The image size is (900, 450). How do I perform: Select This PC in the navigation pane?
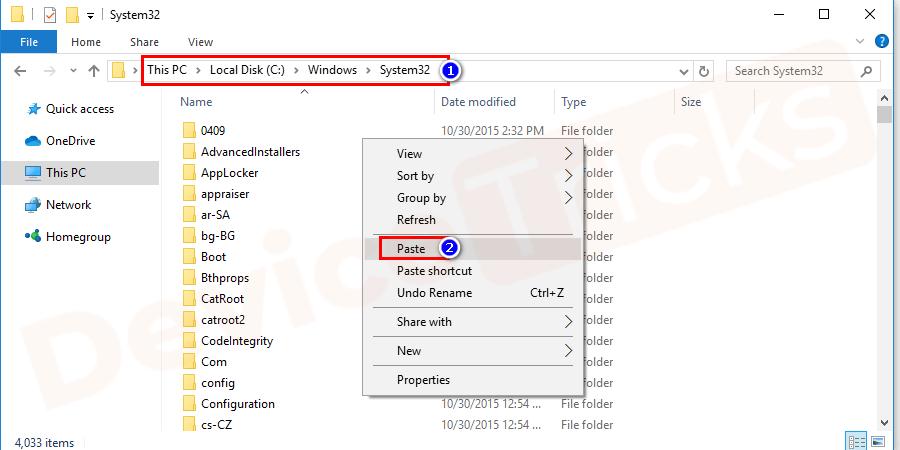point(80,173)
